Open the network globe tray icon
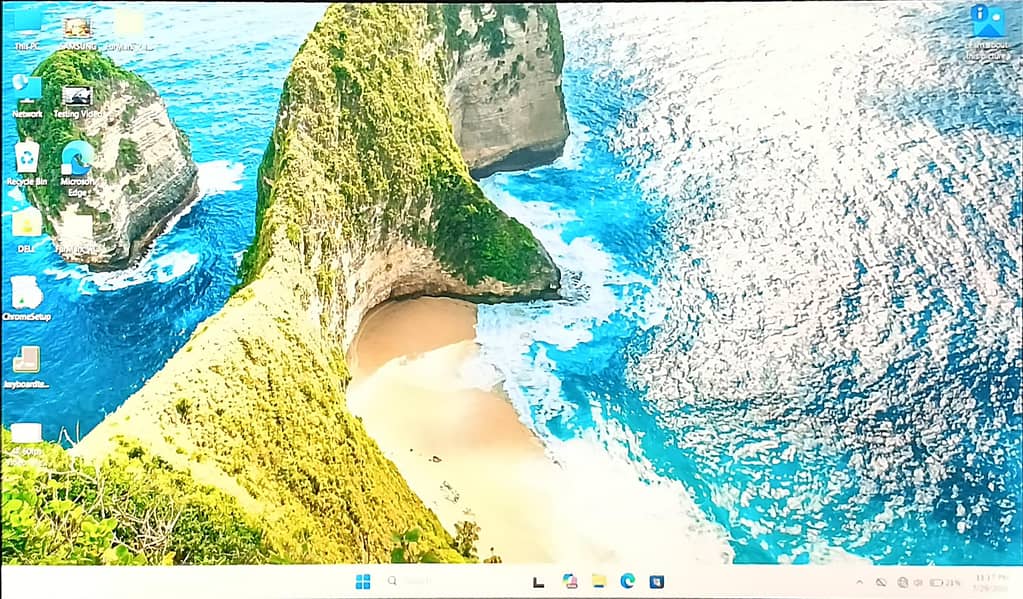 (903, 582)
